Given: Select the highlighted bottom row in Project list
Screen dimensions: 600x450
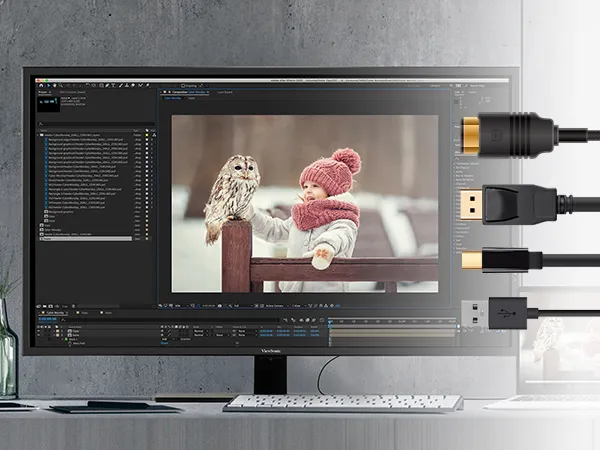Looking at the screenshot, I should point(85,239).
